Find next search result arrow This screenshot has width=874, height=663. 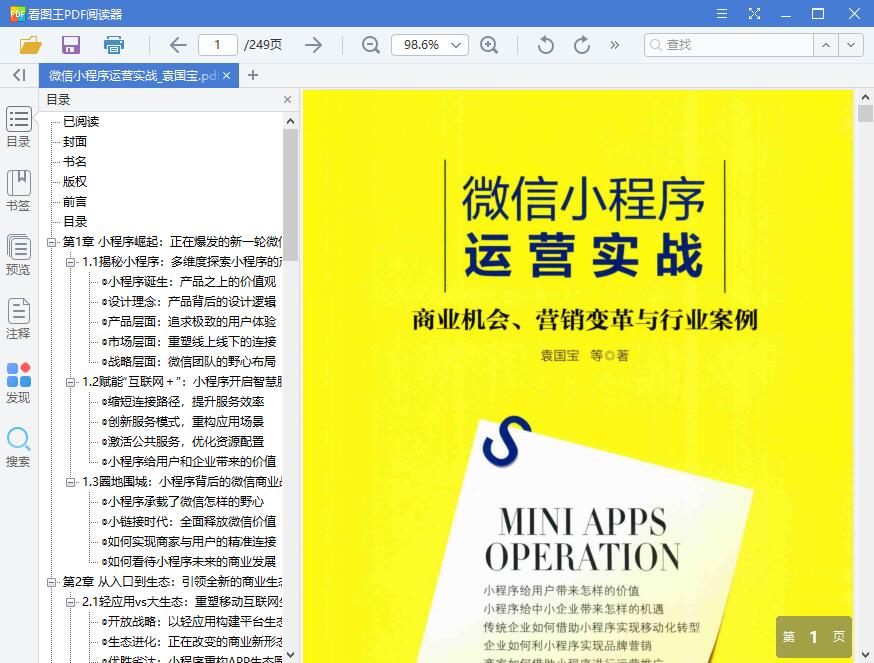pos(851,45)
